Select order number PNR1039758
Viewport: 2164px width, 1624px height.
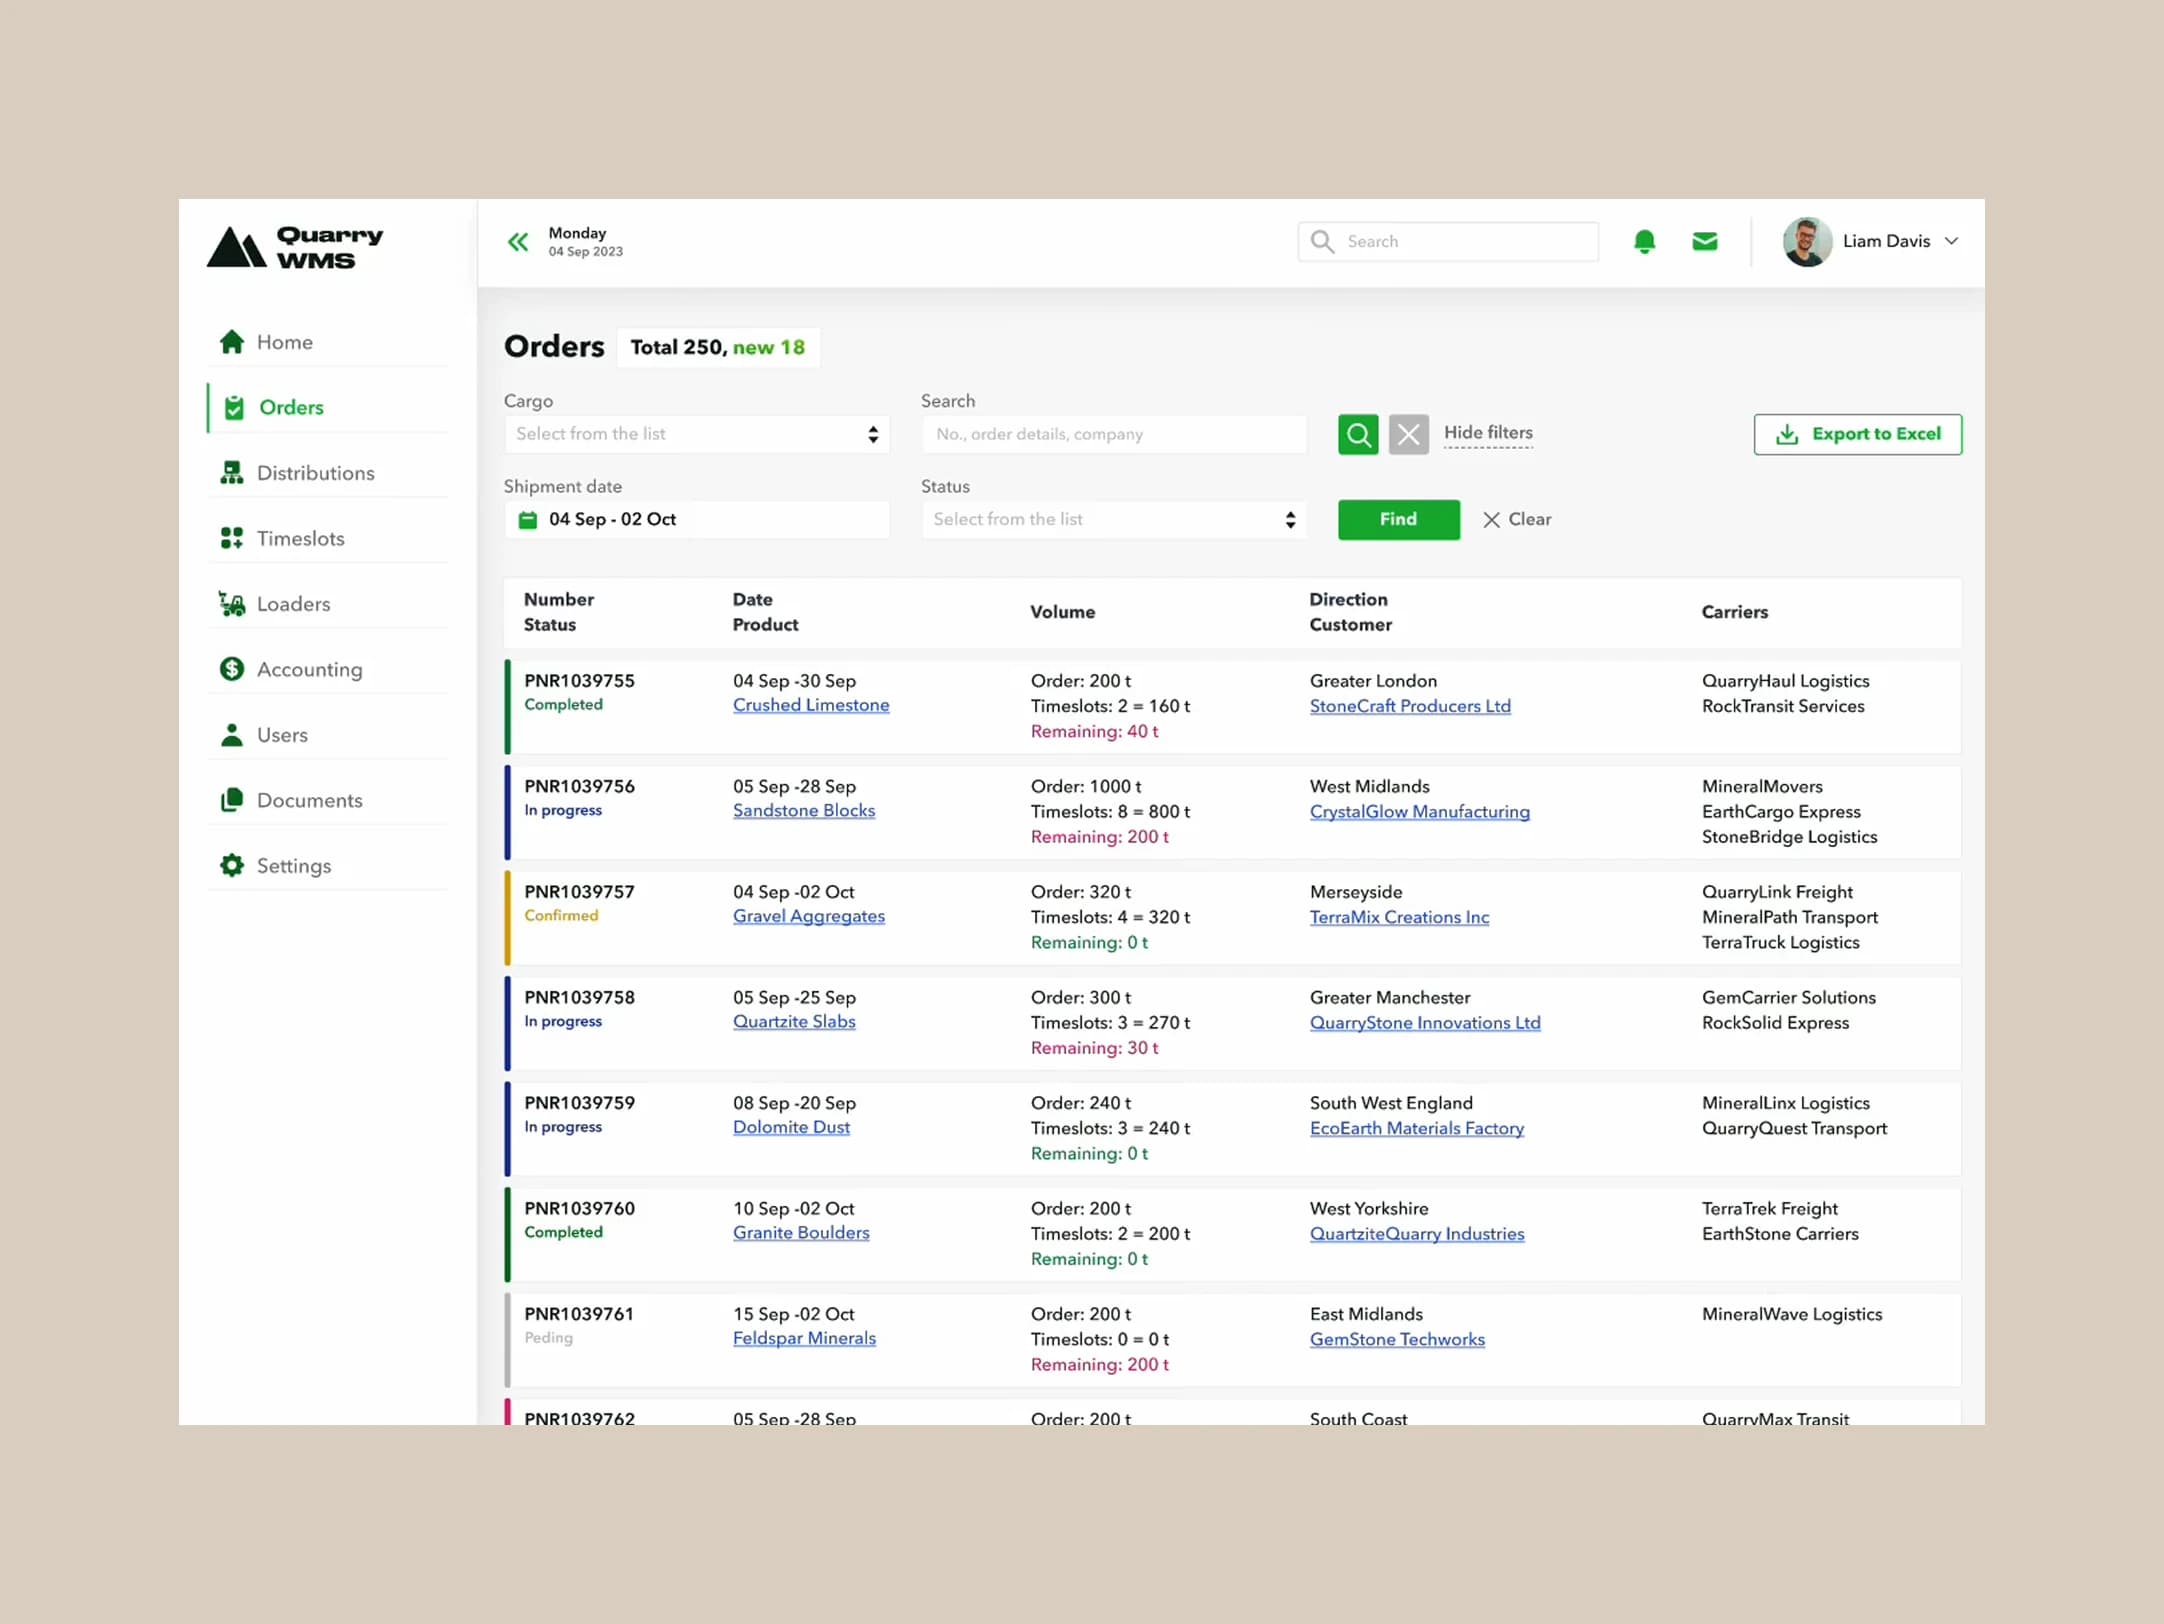579,998
